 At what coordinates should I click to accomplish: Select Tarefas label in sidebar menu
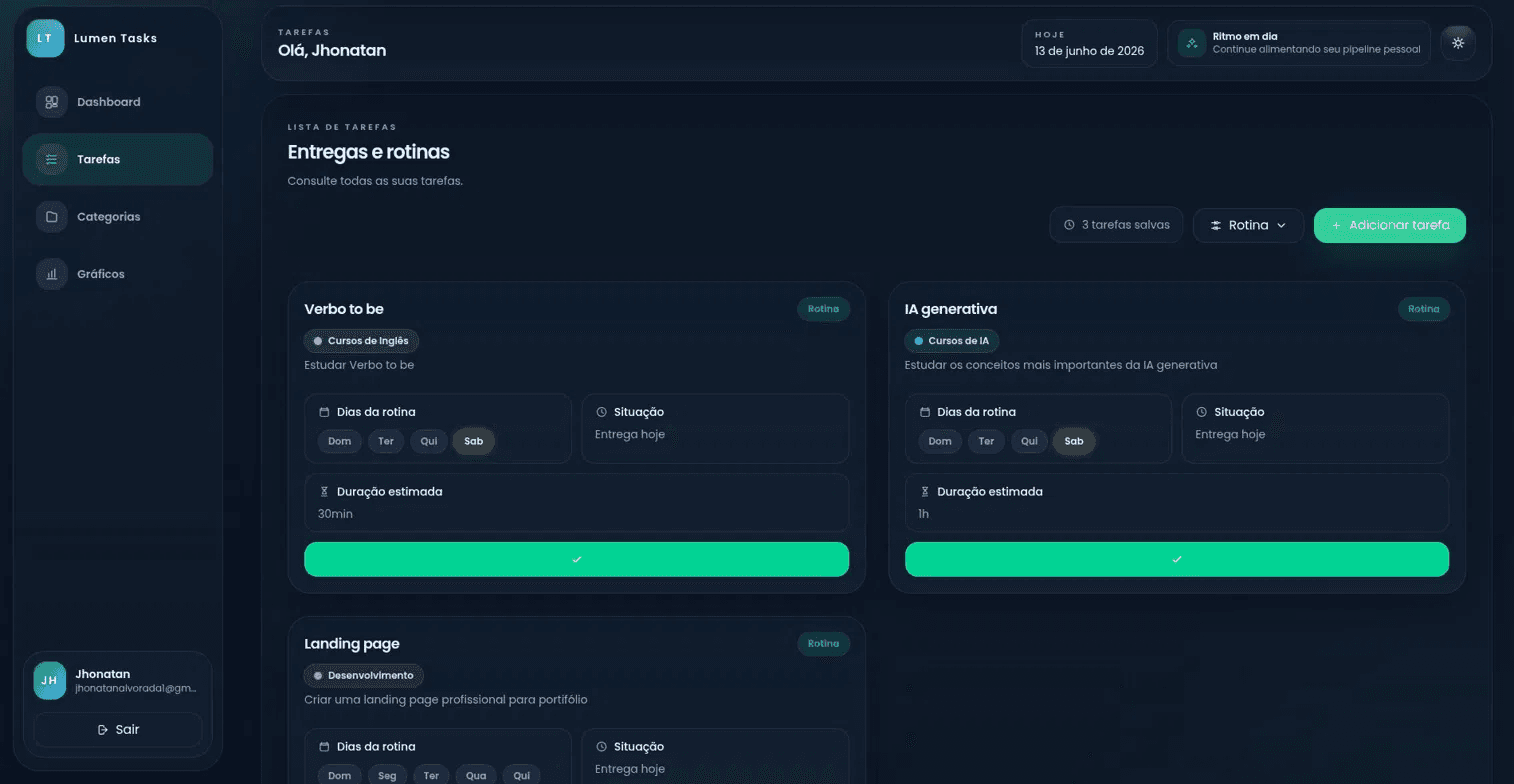[x=98, y=159]
